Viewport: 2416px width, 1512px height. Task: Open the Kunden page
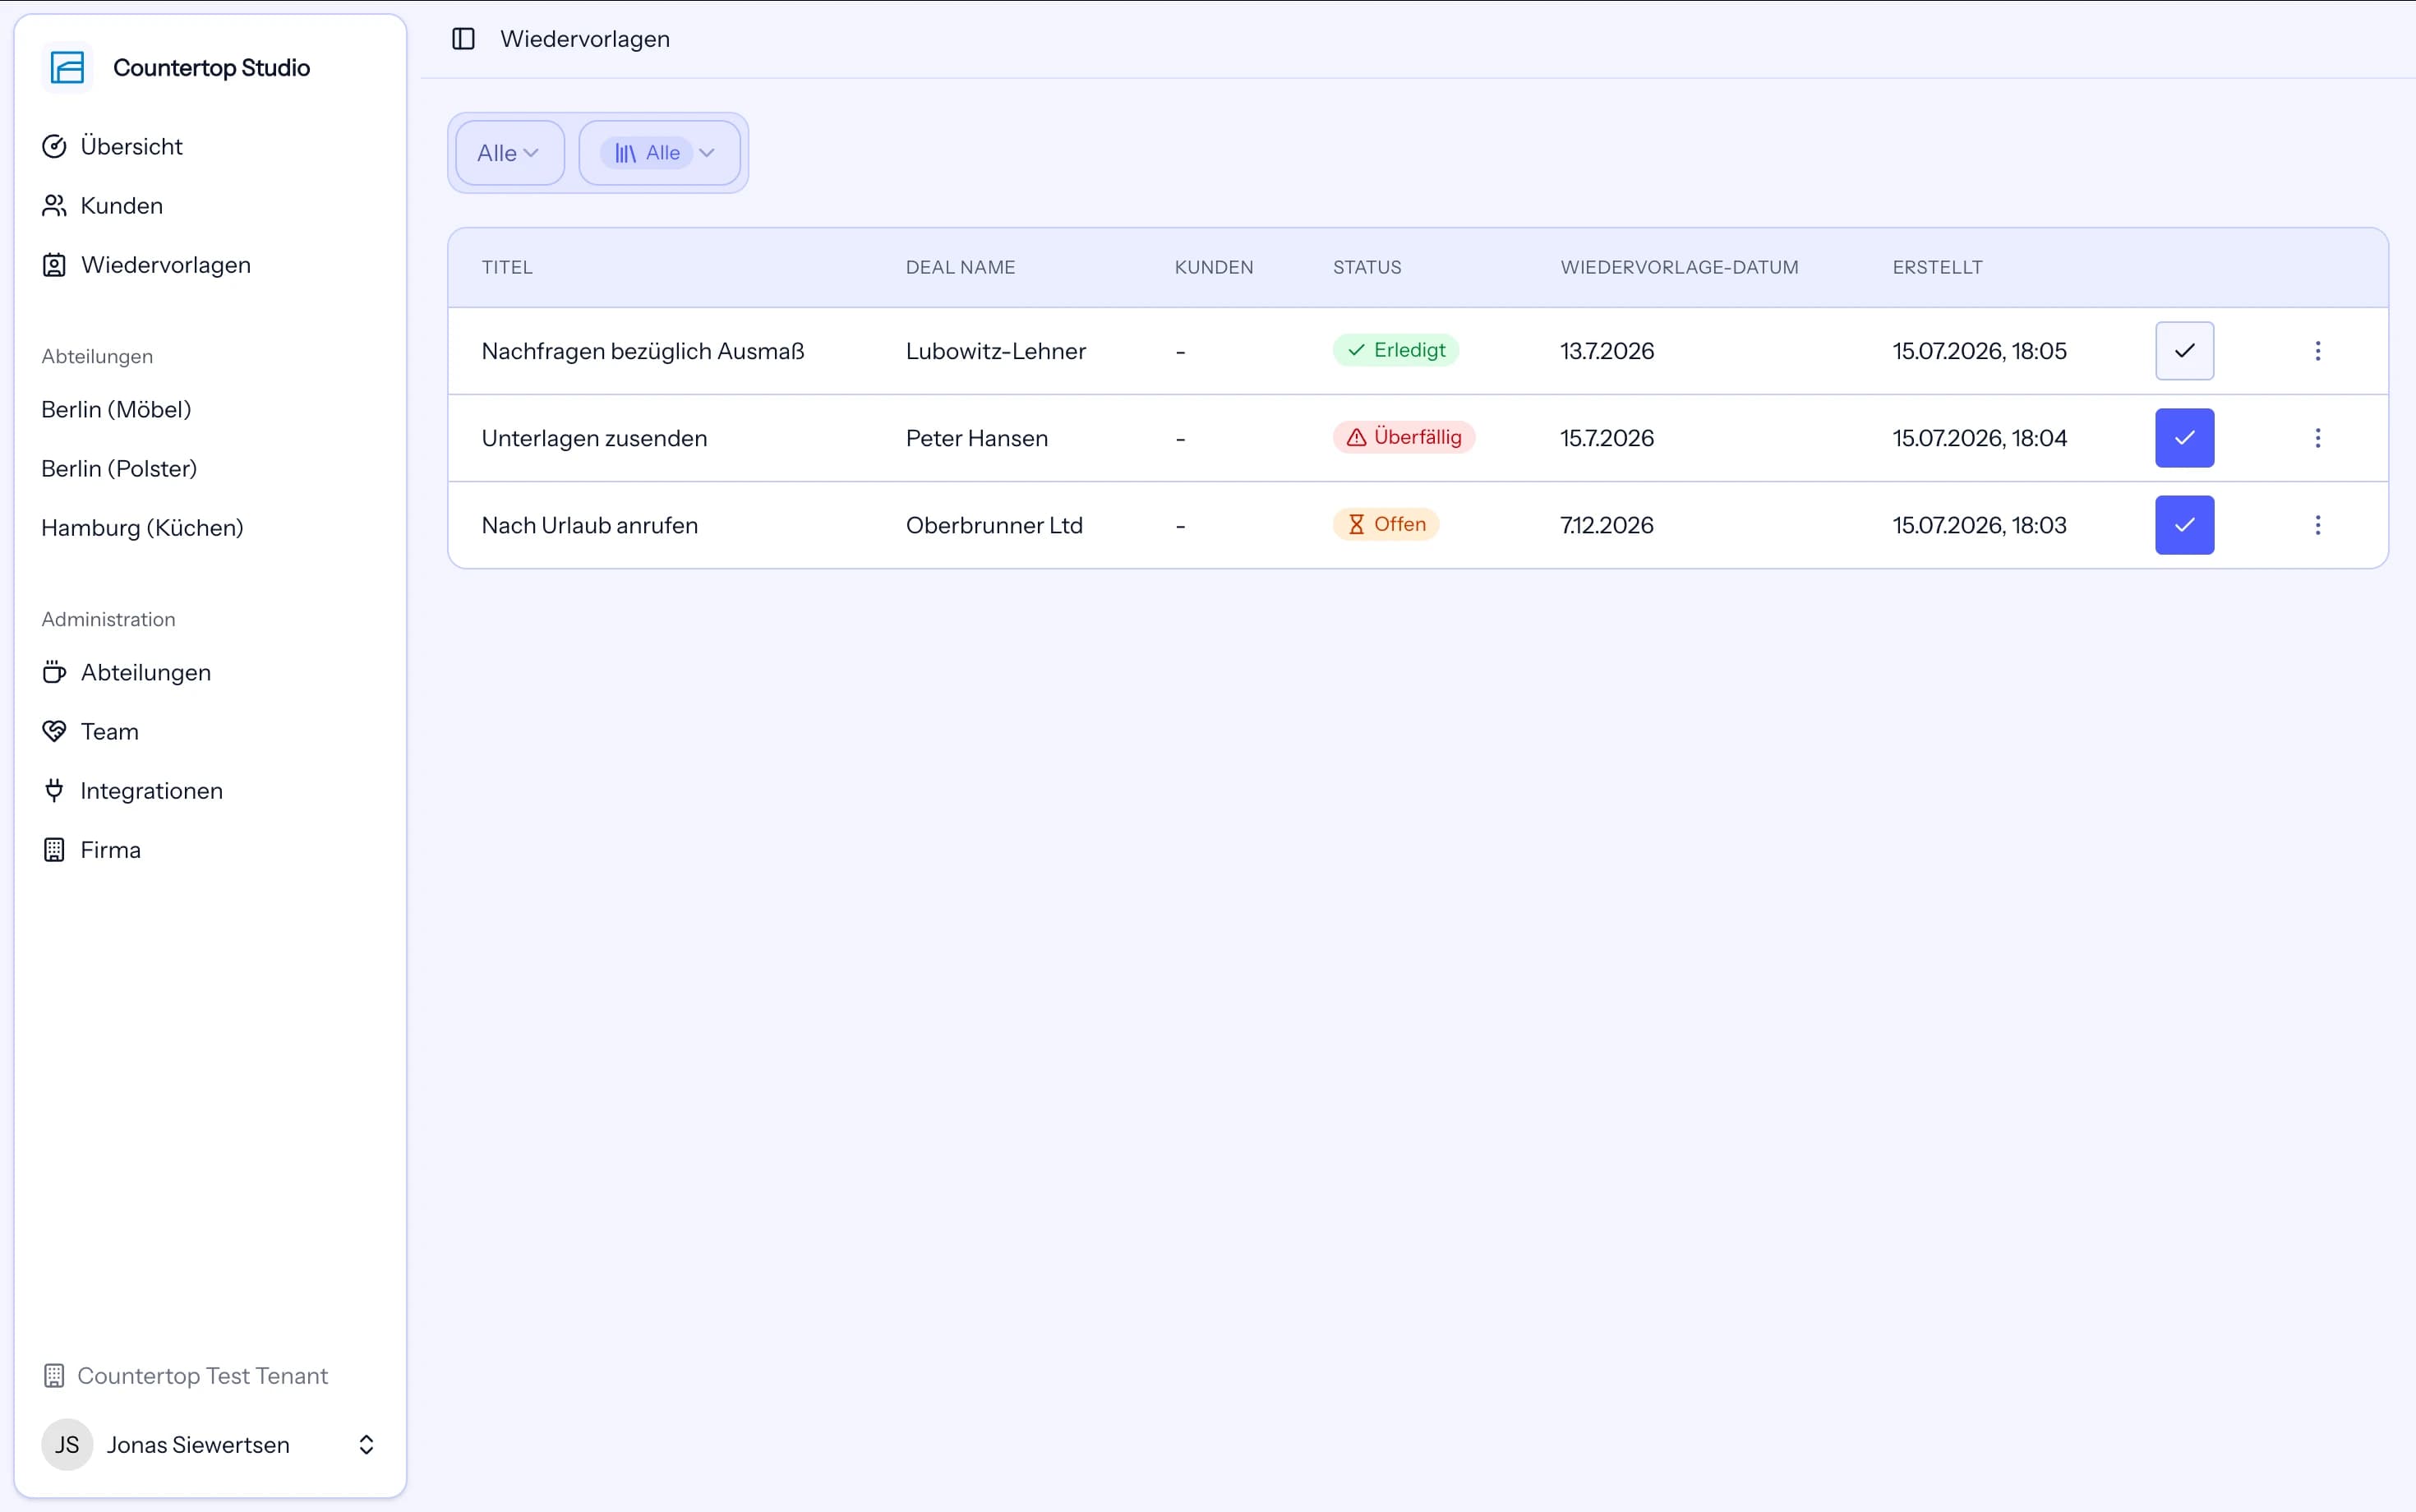pos(122,206)
